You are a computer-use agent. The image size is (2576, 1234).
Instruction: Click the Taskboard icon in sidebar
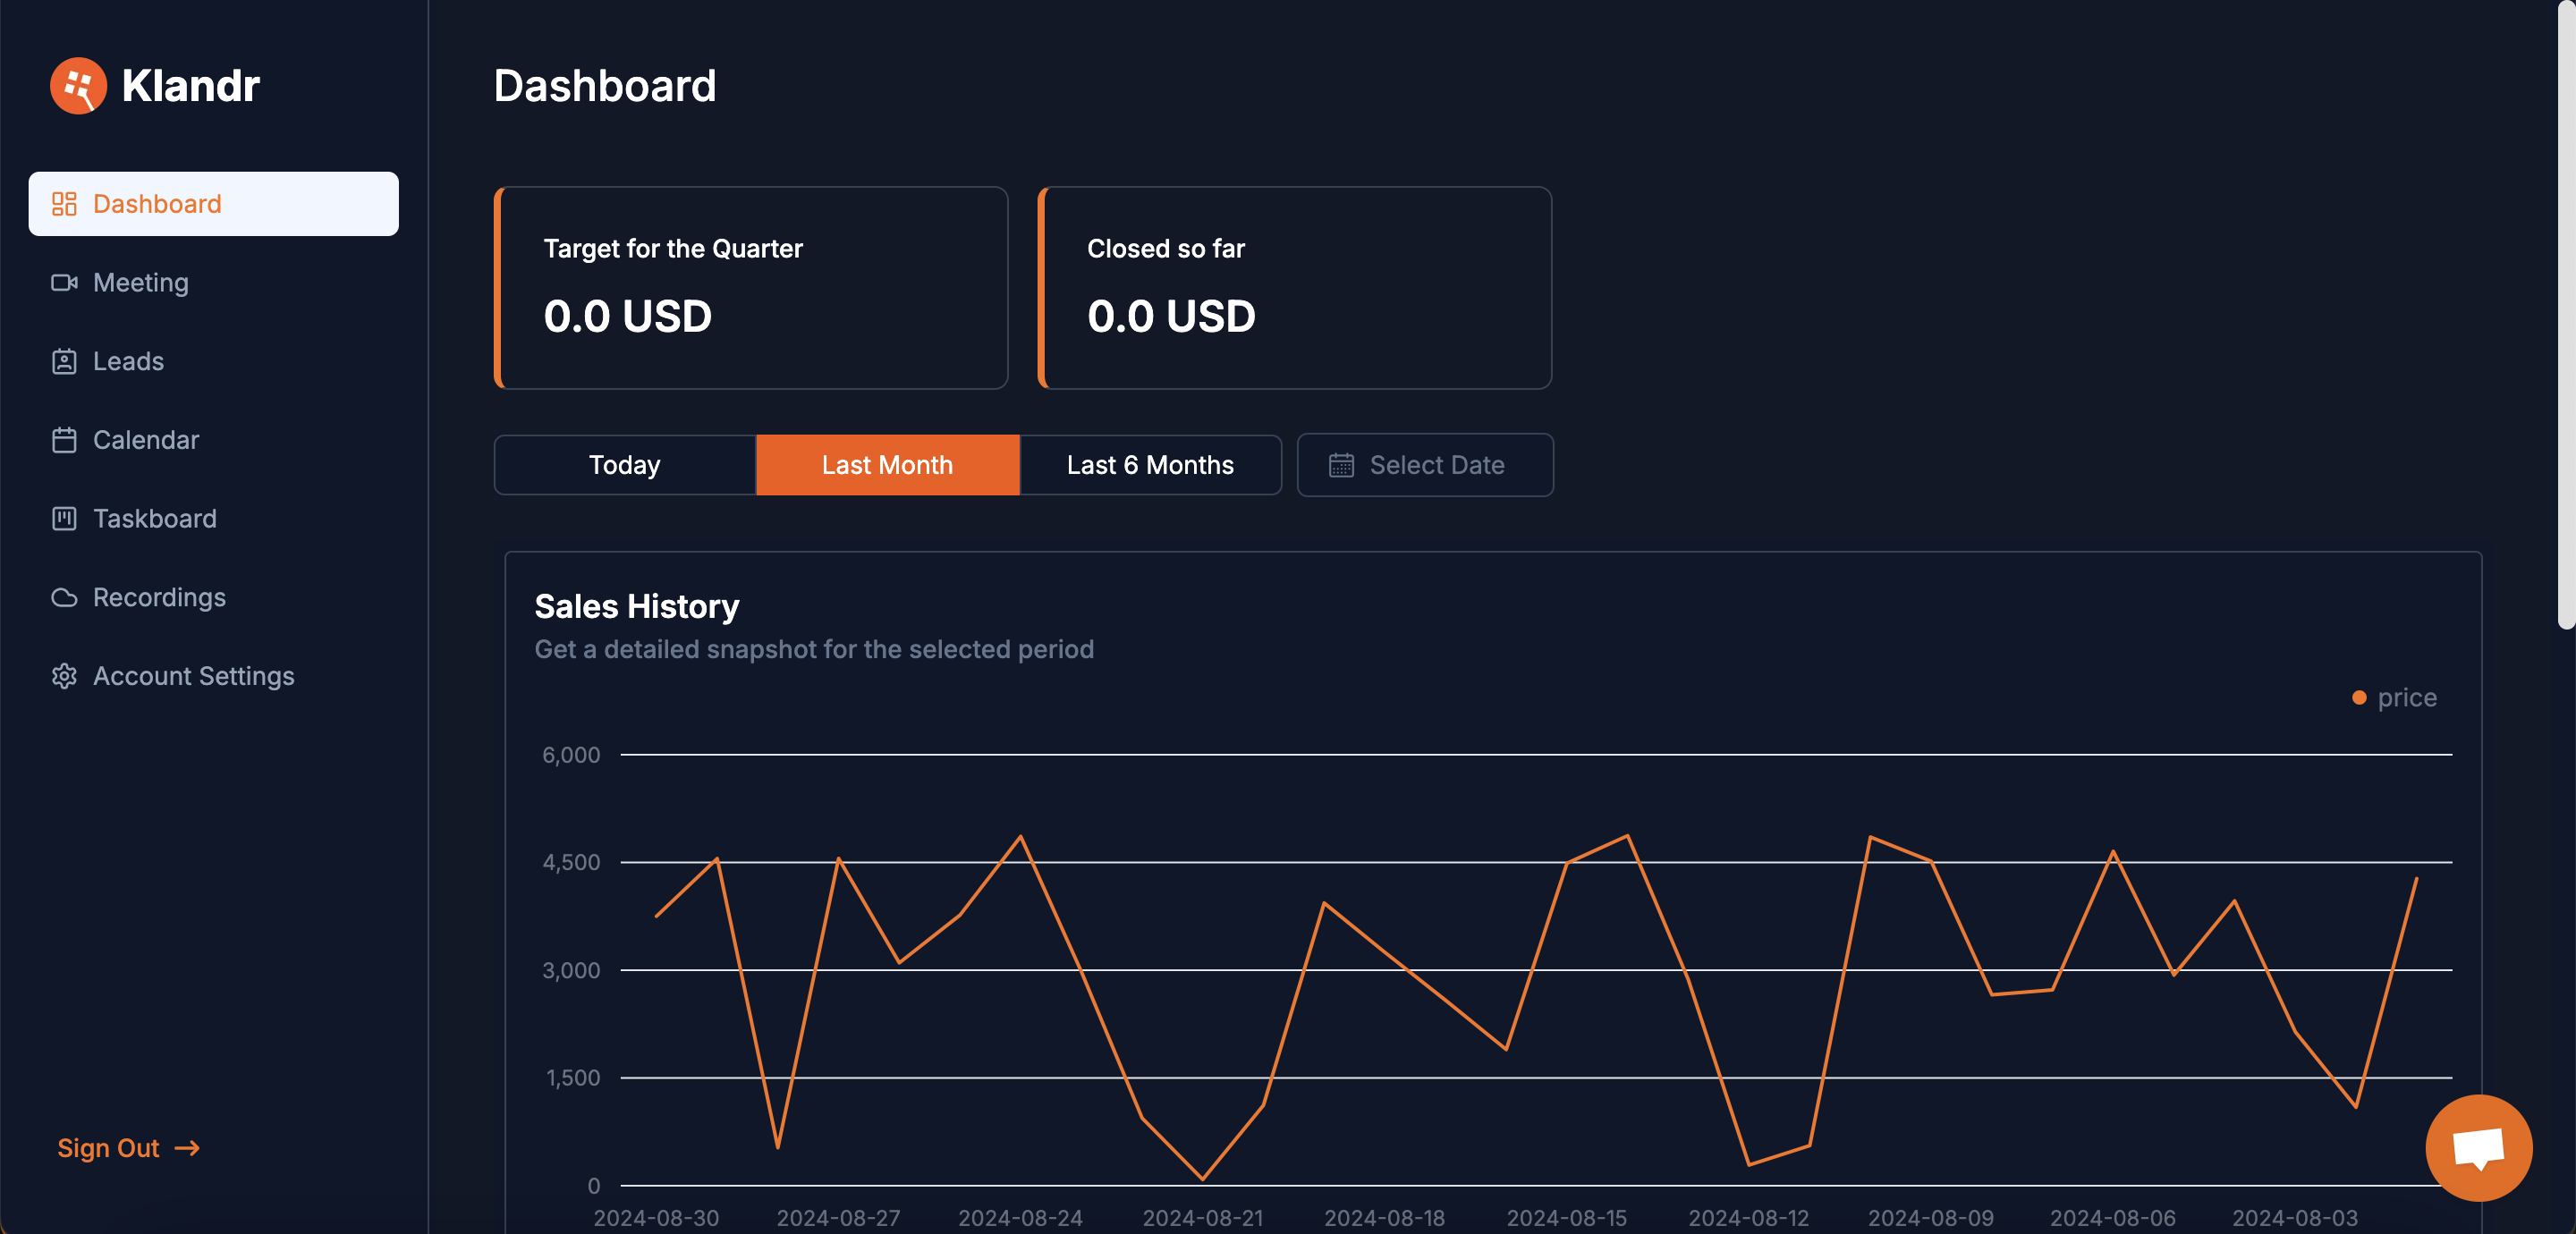tap(64, 519)
